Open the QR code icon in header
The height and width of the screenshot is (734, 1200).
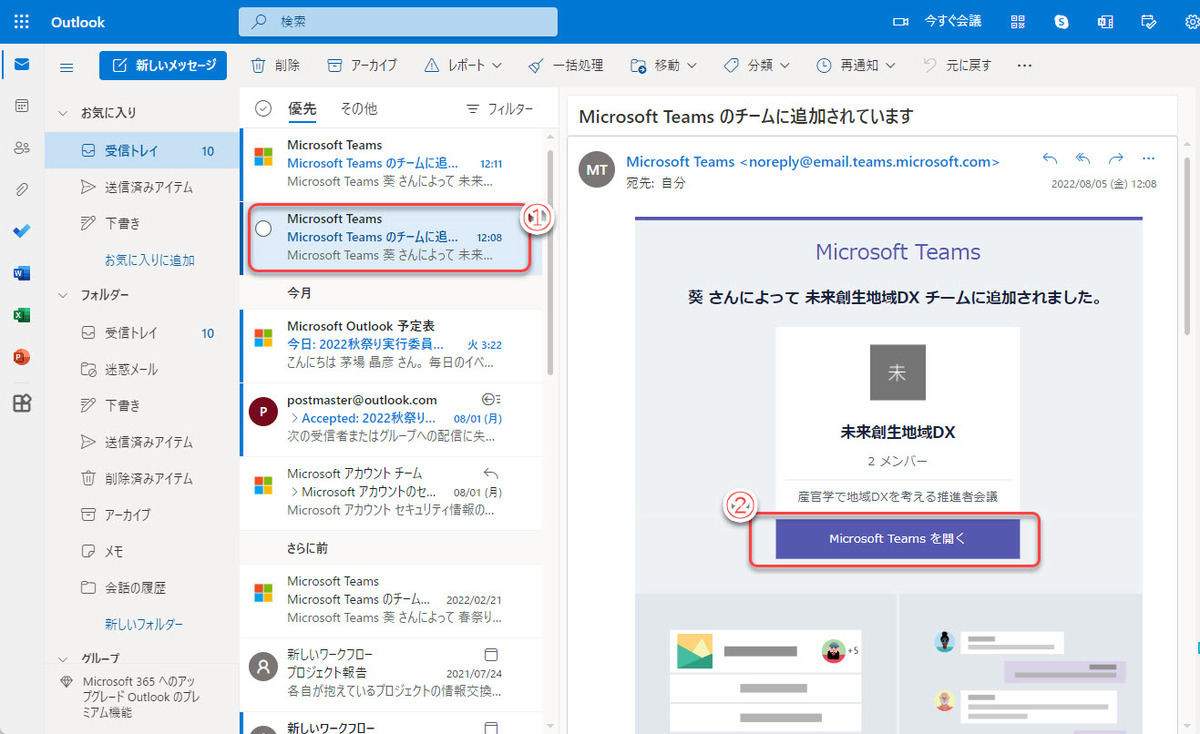point(1018,21)
